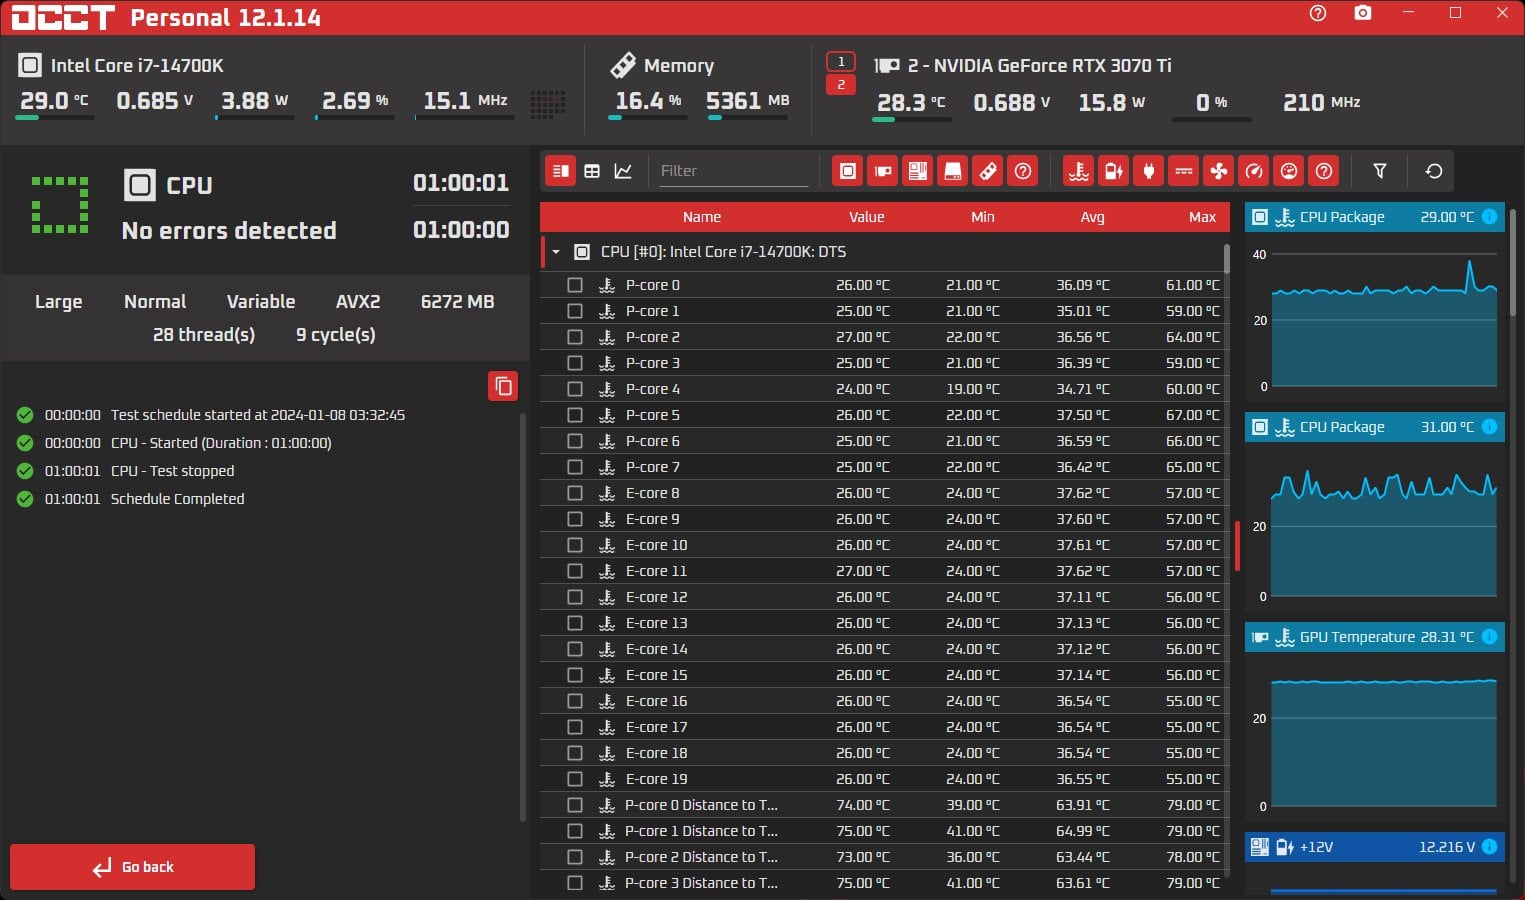Click the Intel Core i7-14700K header label
1525x900 pixels.
(137, 66)
